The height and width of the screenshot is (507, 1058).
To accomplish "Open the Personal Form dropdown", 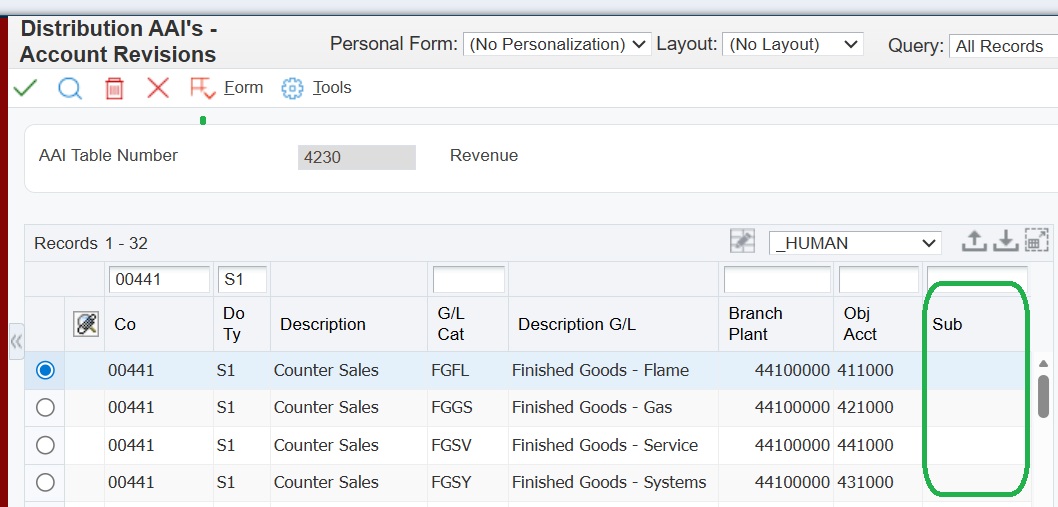I will coord(557,44).
